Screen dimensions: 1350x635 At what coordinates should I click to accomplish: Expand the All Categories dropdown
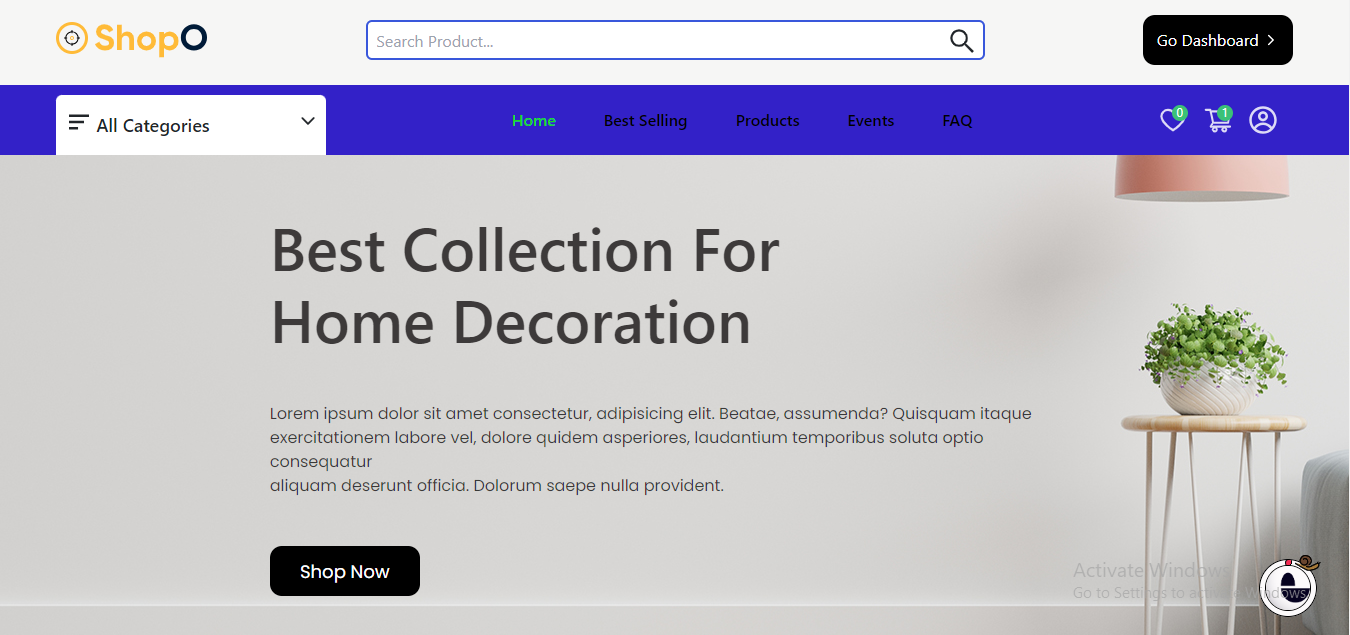(x=190, y=125)
